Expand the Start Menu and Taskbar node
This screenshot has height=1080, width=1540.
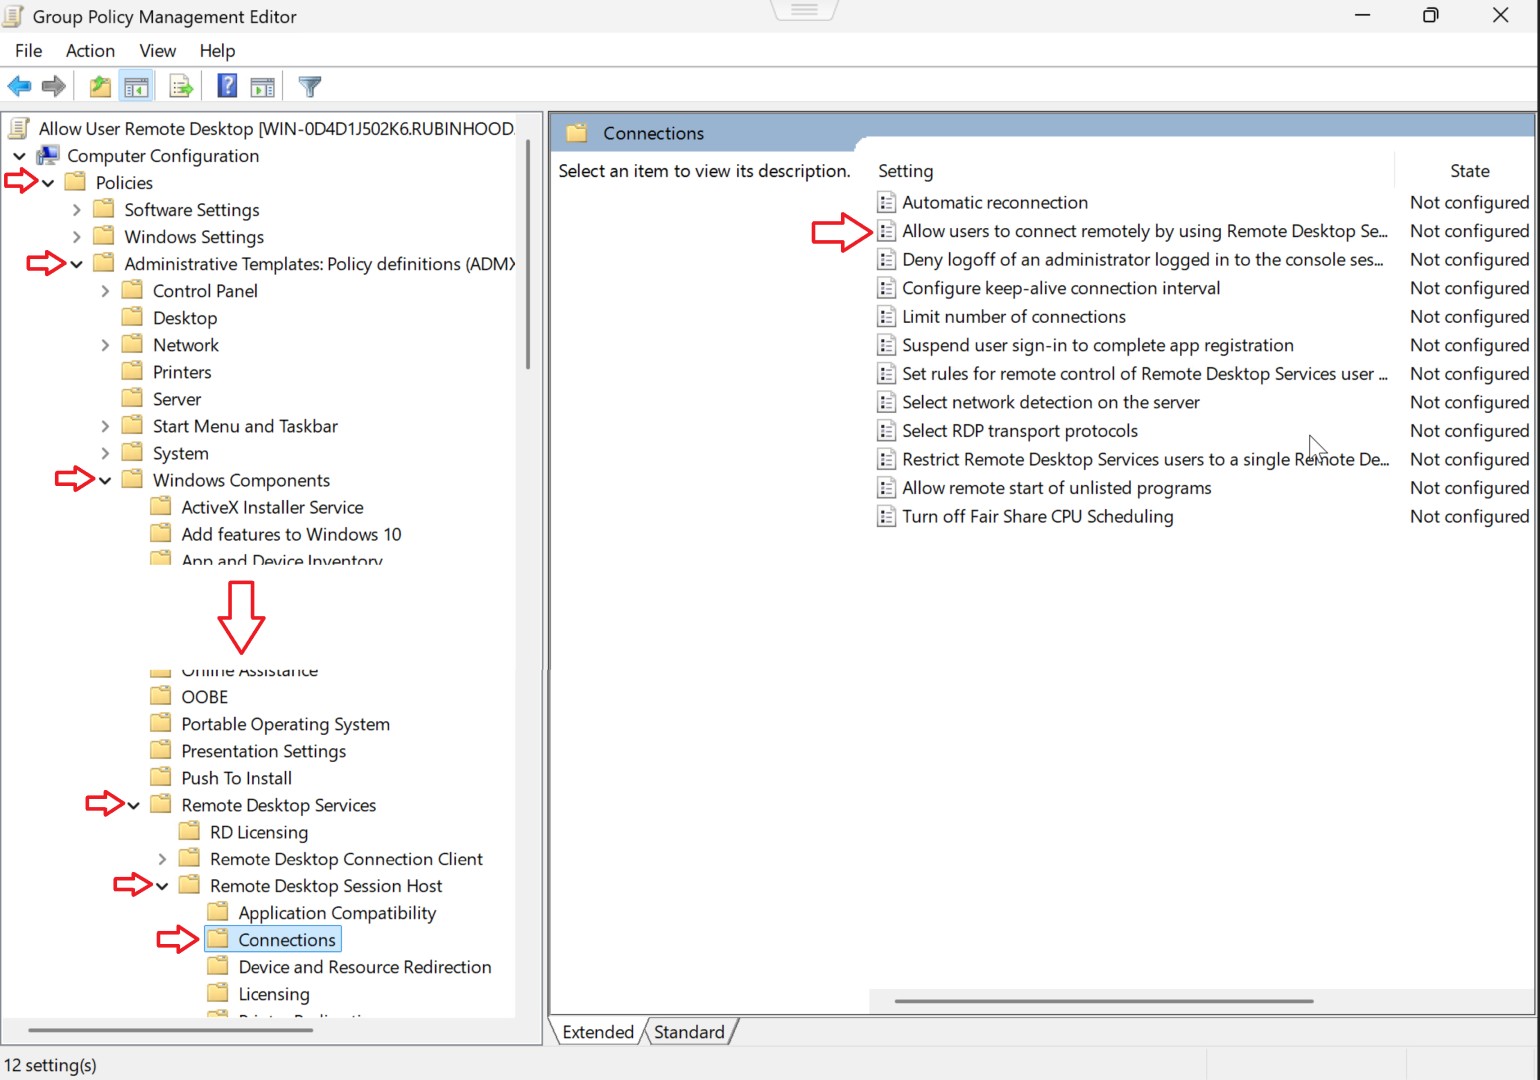(105, 426)
